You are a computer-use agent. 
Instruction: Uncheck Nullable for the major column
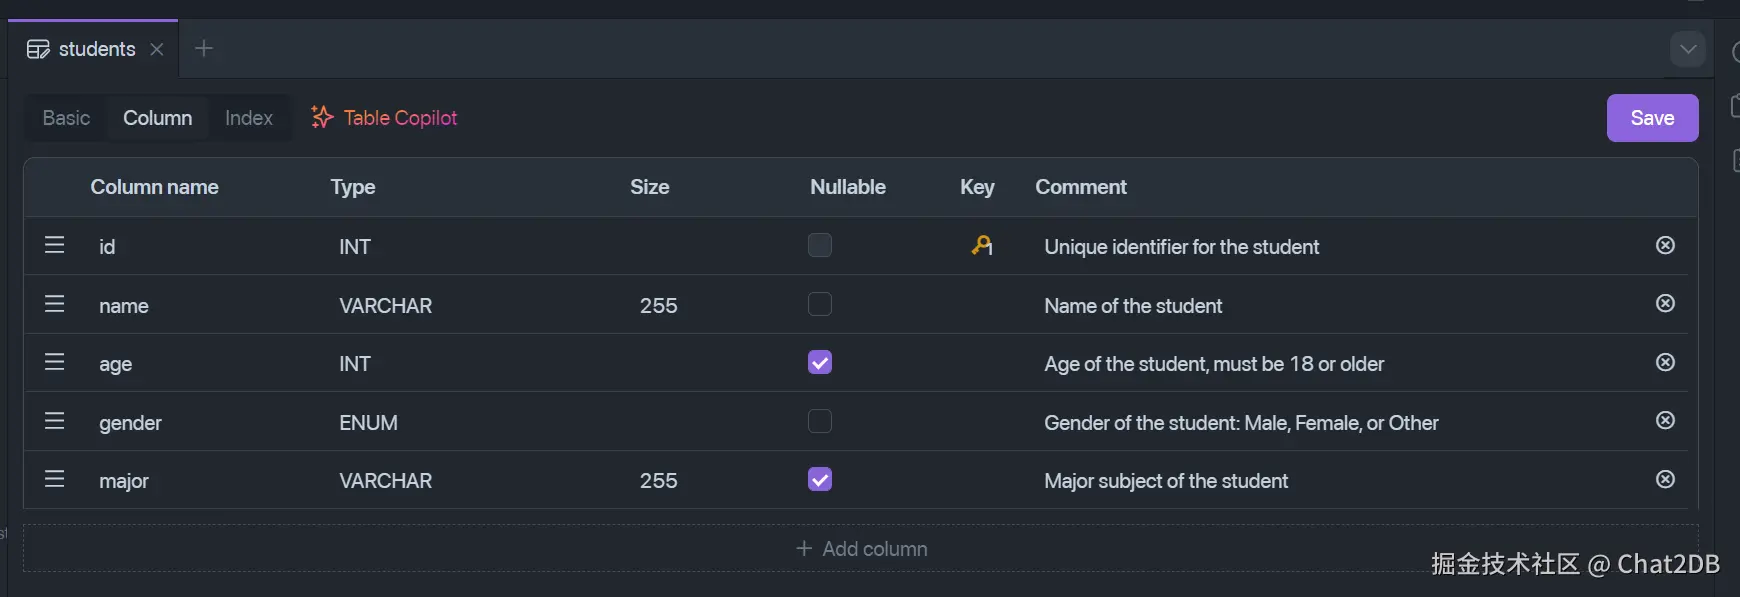click(820, 480)
